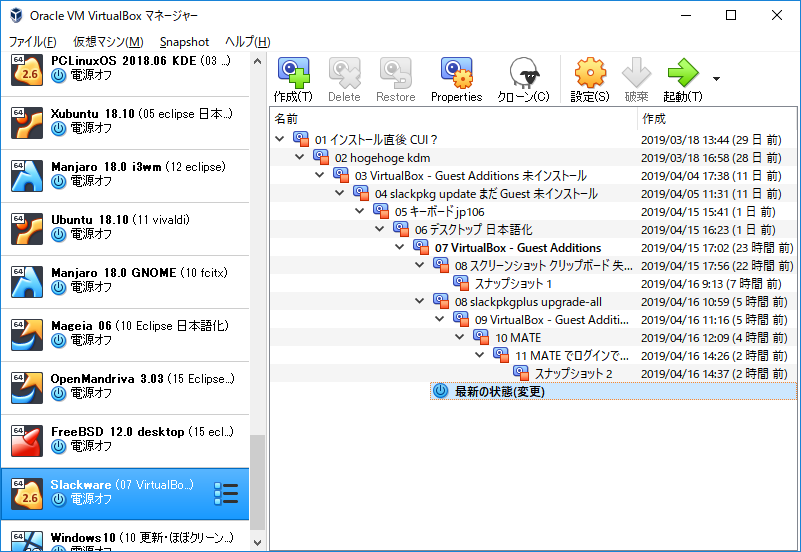Image resolution: width=801 pixels, height=552 pixels.
Task: Click snapshot icon of 02 hogehoge kdm
Action: [x=321, y=157]
